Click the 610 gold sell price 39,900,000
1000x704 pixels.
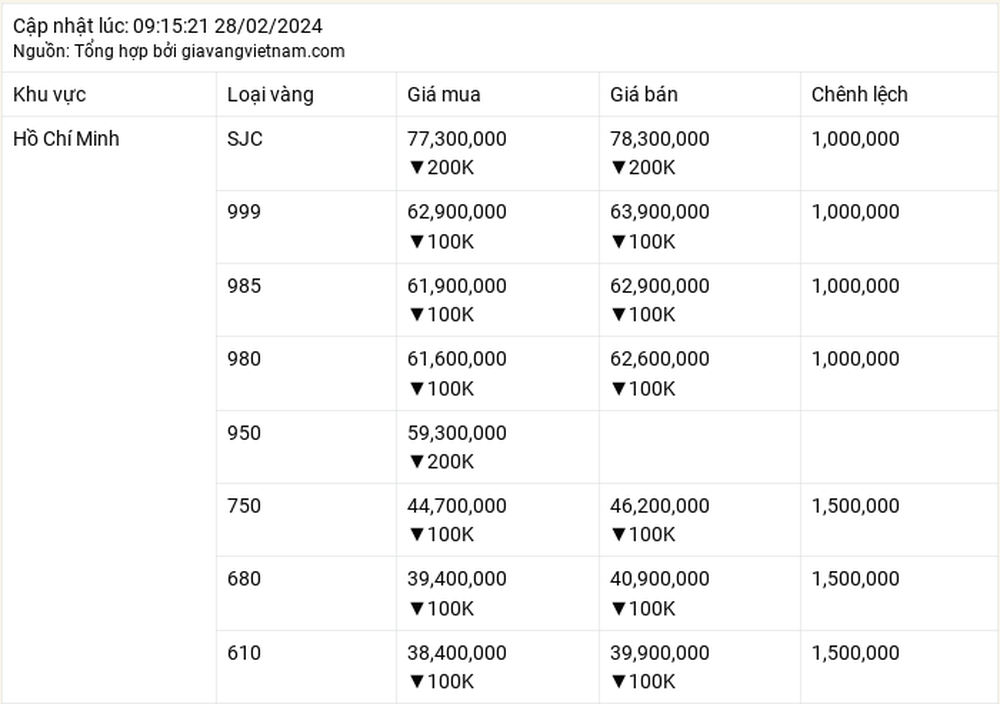point(659,653)
